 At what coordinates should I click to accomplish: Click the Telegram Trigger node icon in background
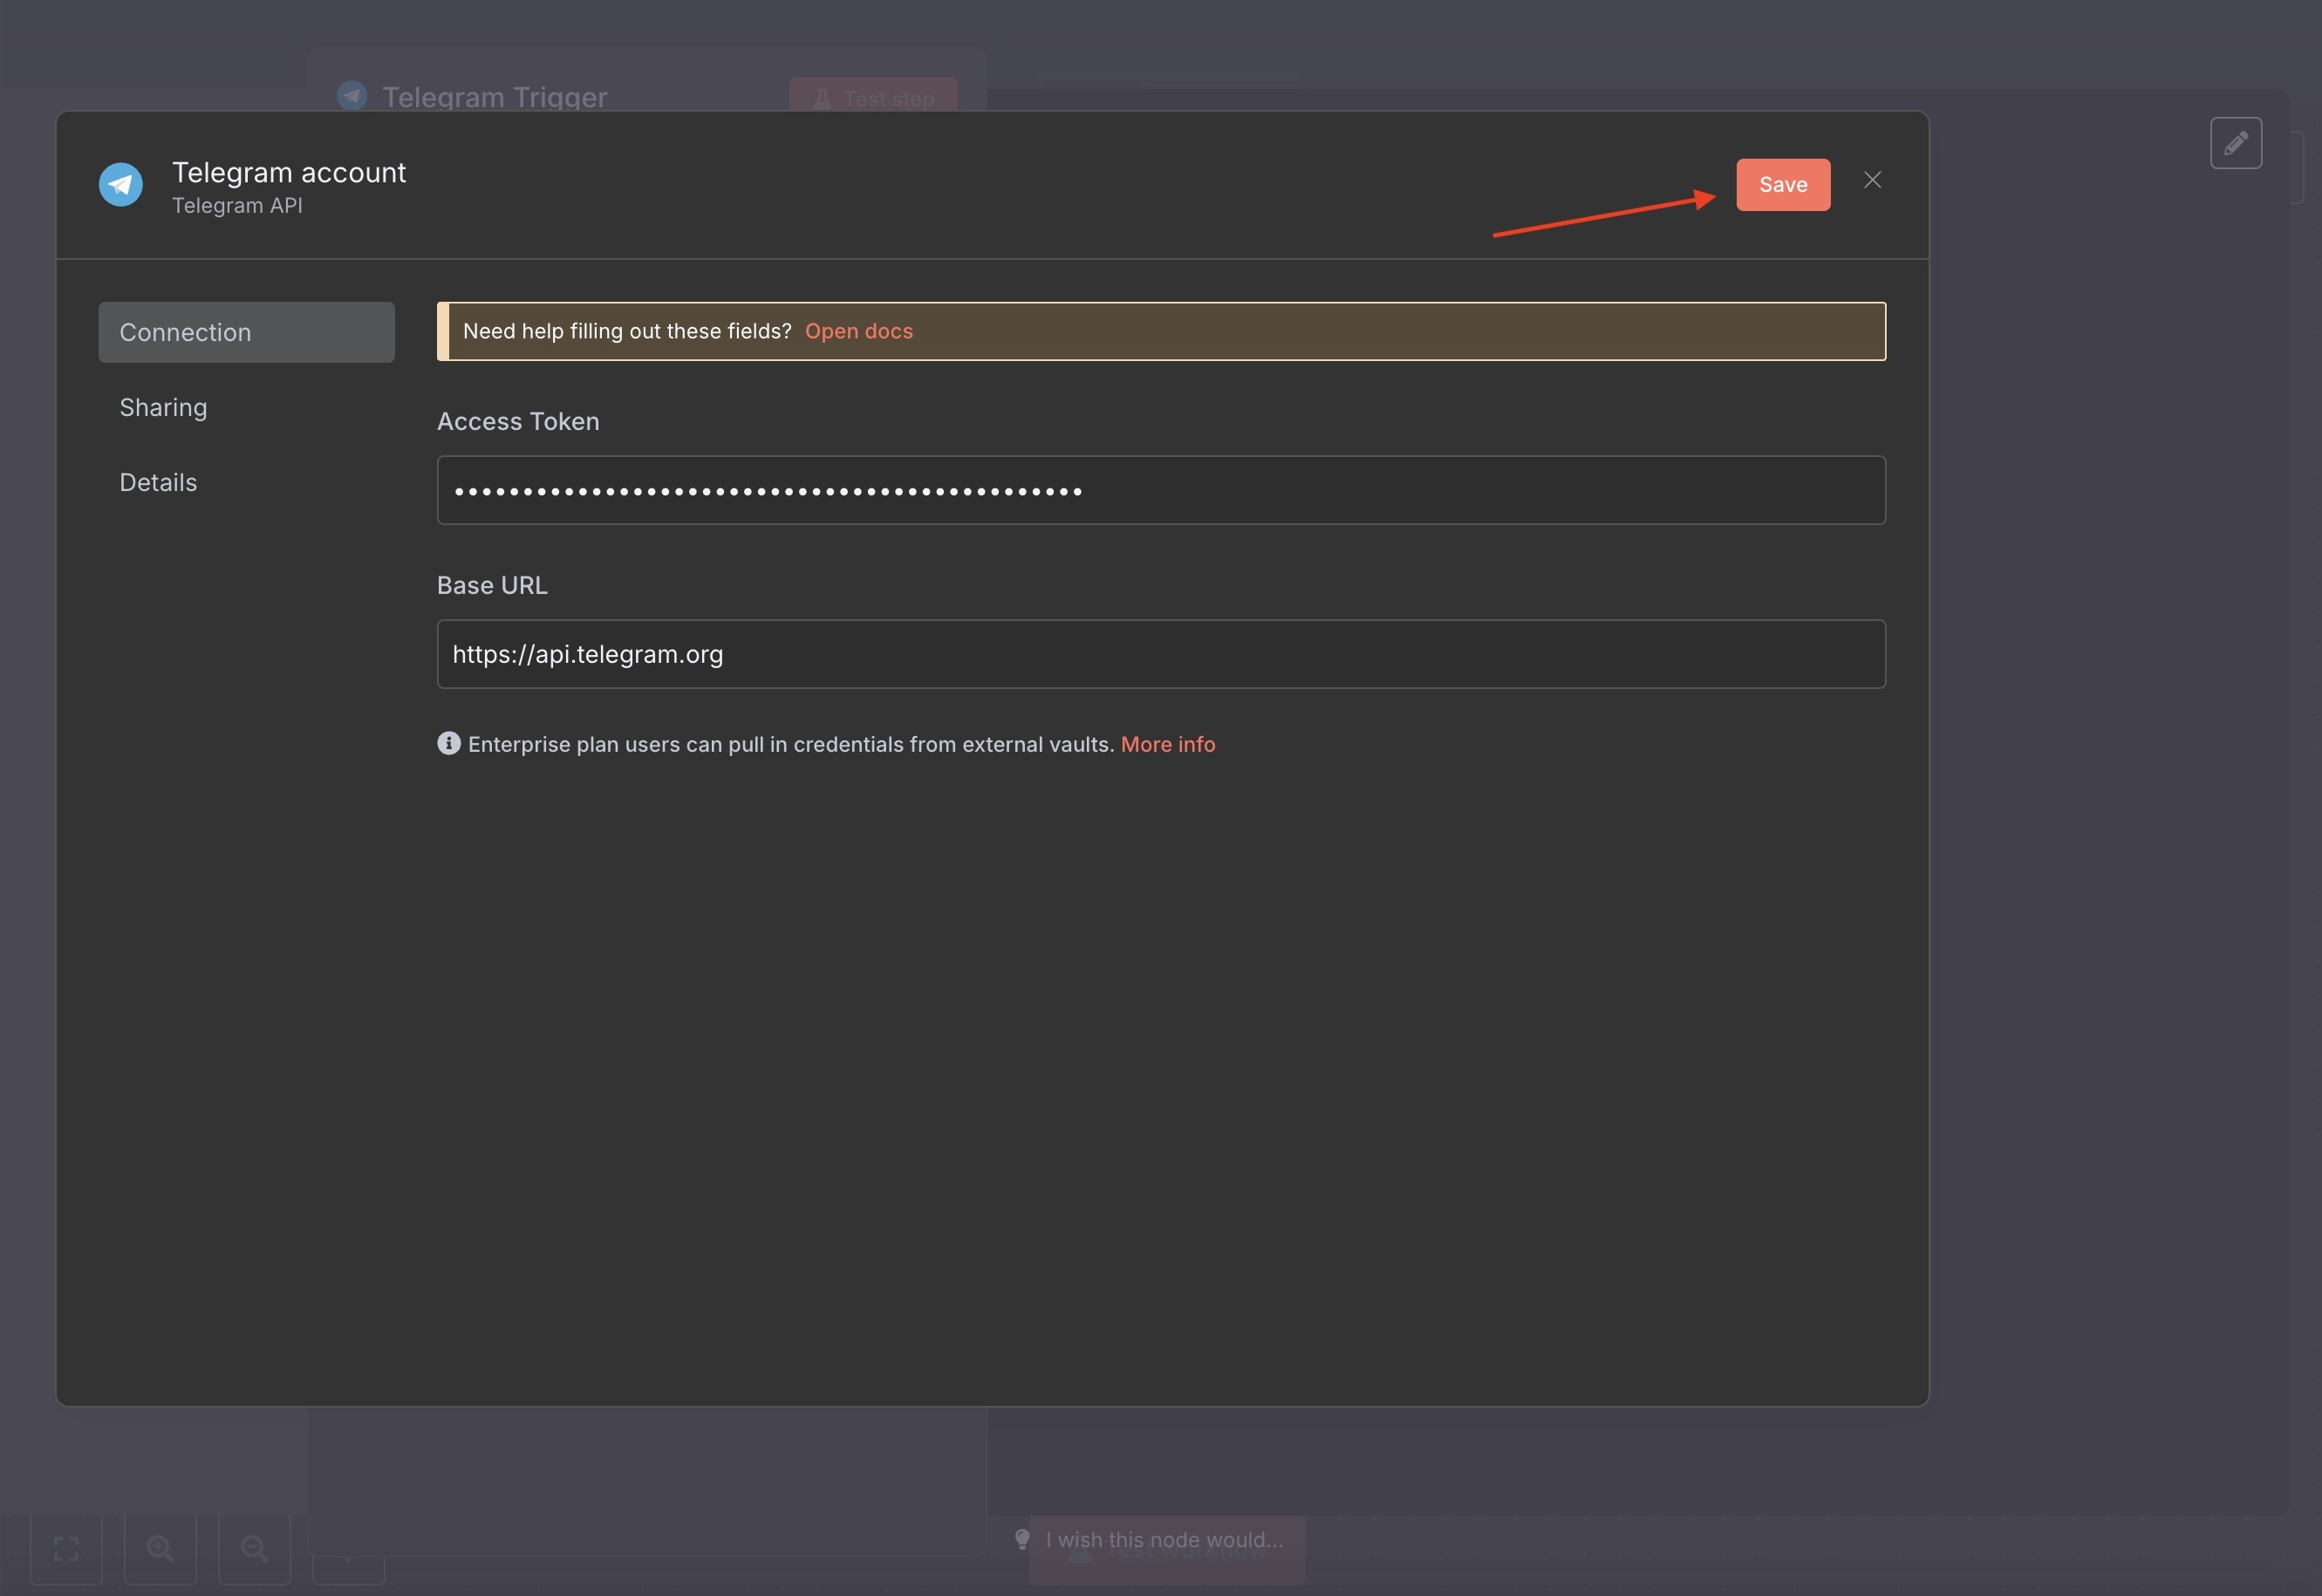pyautogui.click(x=352, y=96)
